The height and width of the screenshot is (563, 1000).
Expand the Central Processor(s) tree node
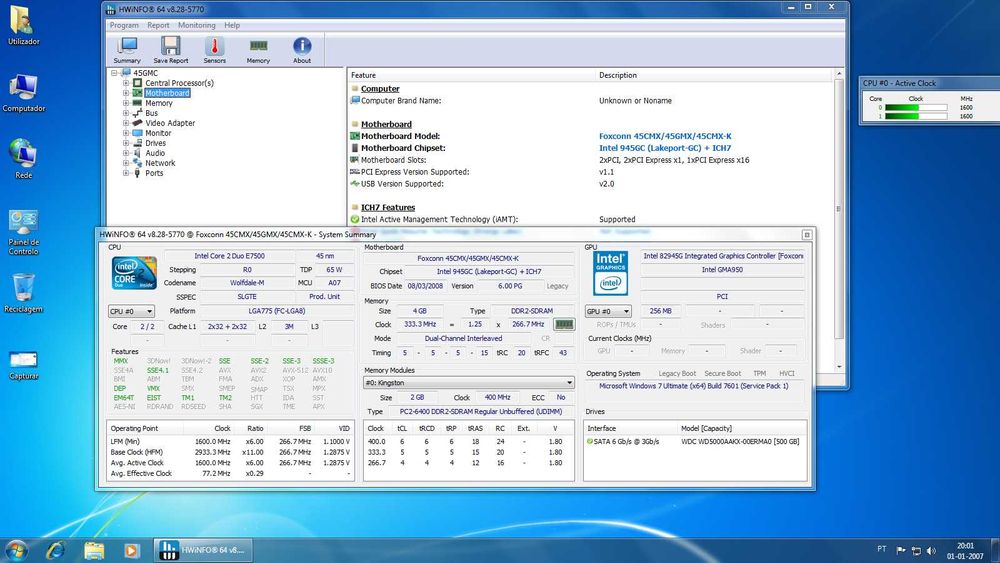click(127, 83)
